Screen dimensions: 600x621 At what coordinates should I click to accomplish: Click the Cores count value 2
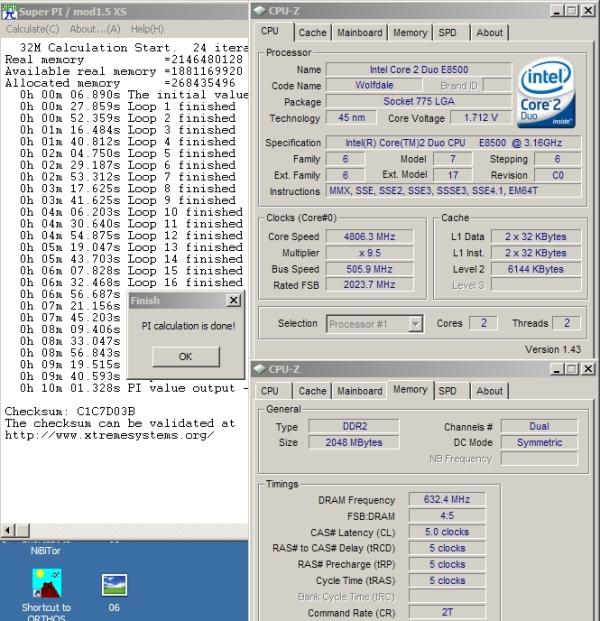pos(484,323)
